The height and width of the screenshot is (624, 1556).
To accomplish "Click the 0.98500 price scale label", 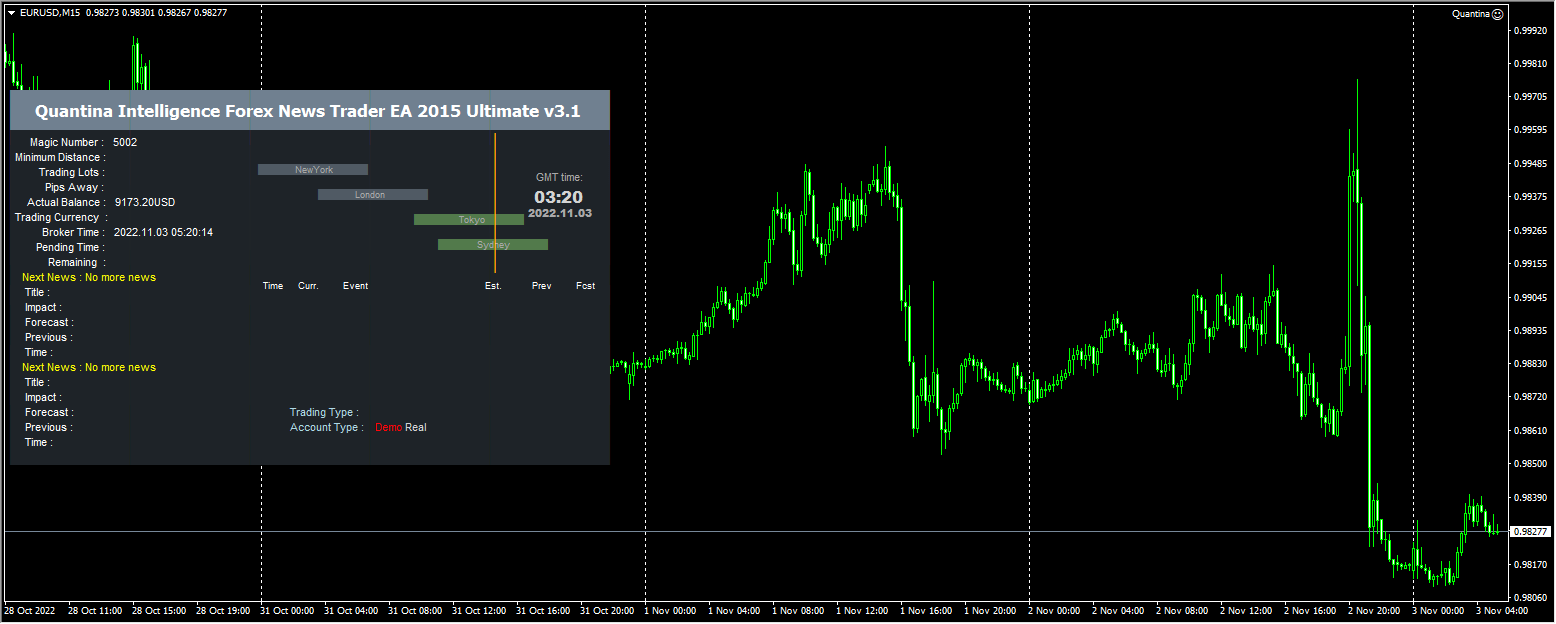I will (1532, 464).
